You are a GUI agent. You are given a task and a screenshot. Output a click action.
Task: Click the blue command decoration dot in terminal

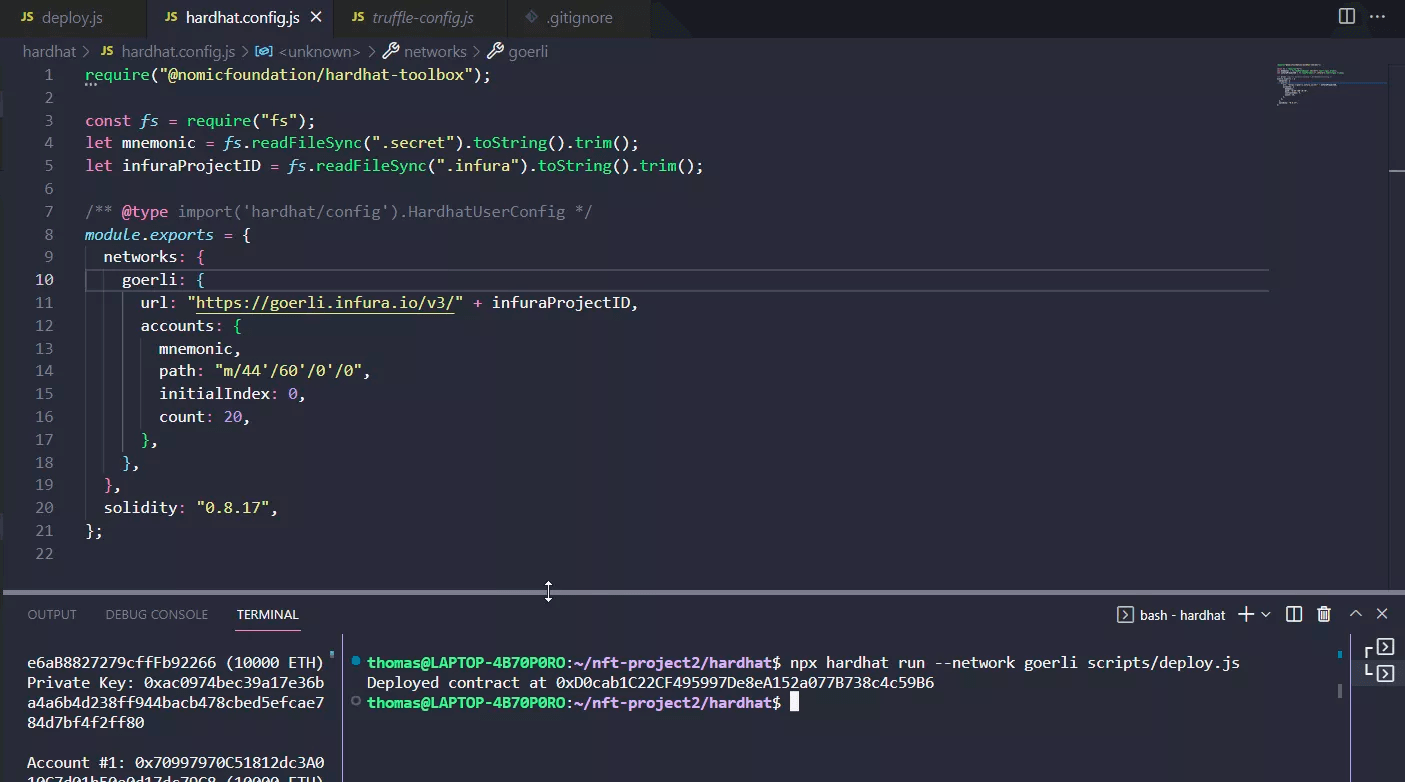(x=356, y=661)
